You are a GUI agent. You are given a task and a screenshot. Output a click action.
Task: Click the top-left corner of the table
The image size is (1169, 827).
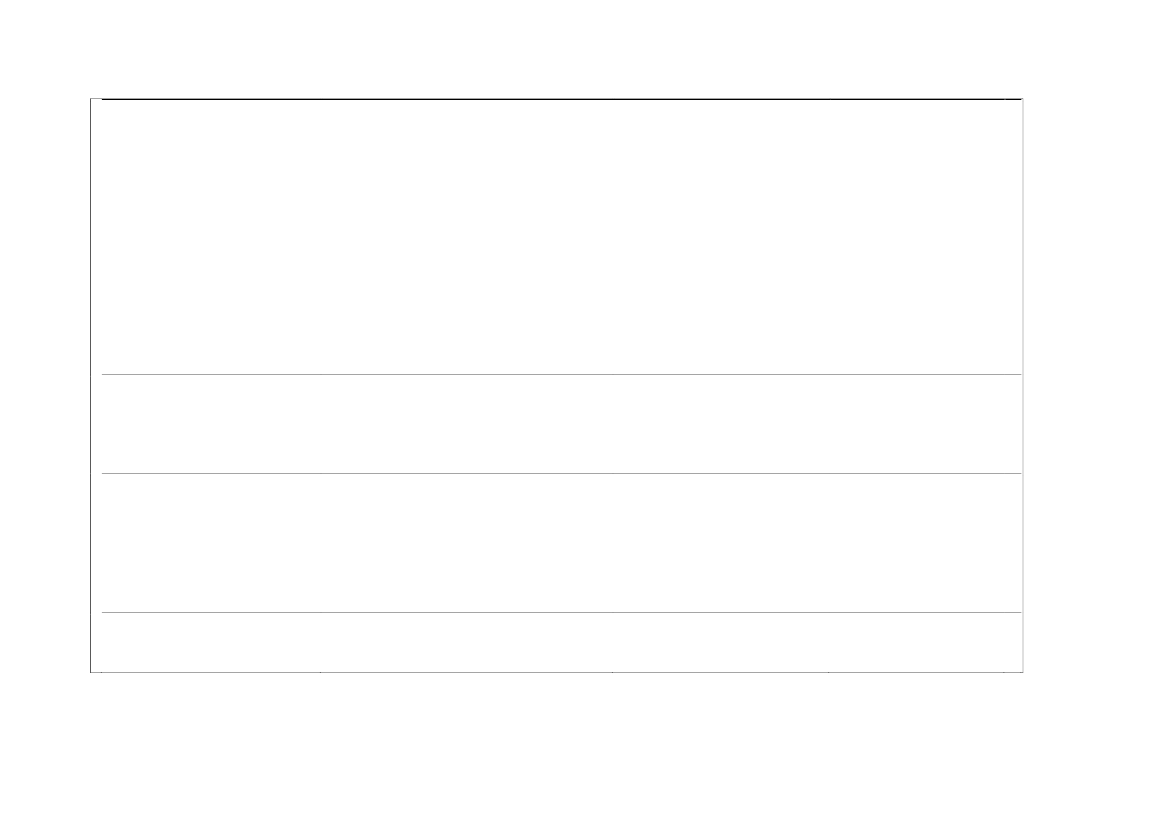[x=92, y=100]
